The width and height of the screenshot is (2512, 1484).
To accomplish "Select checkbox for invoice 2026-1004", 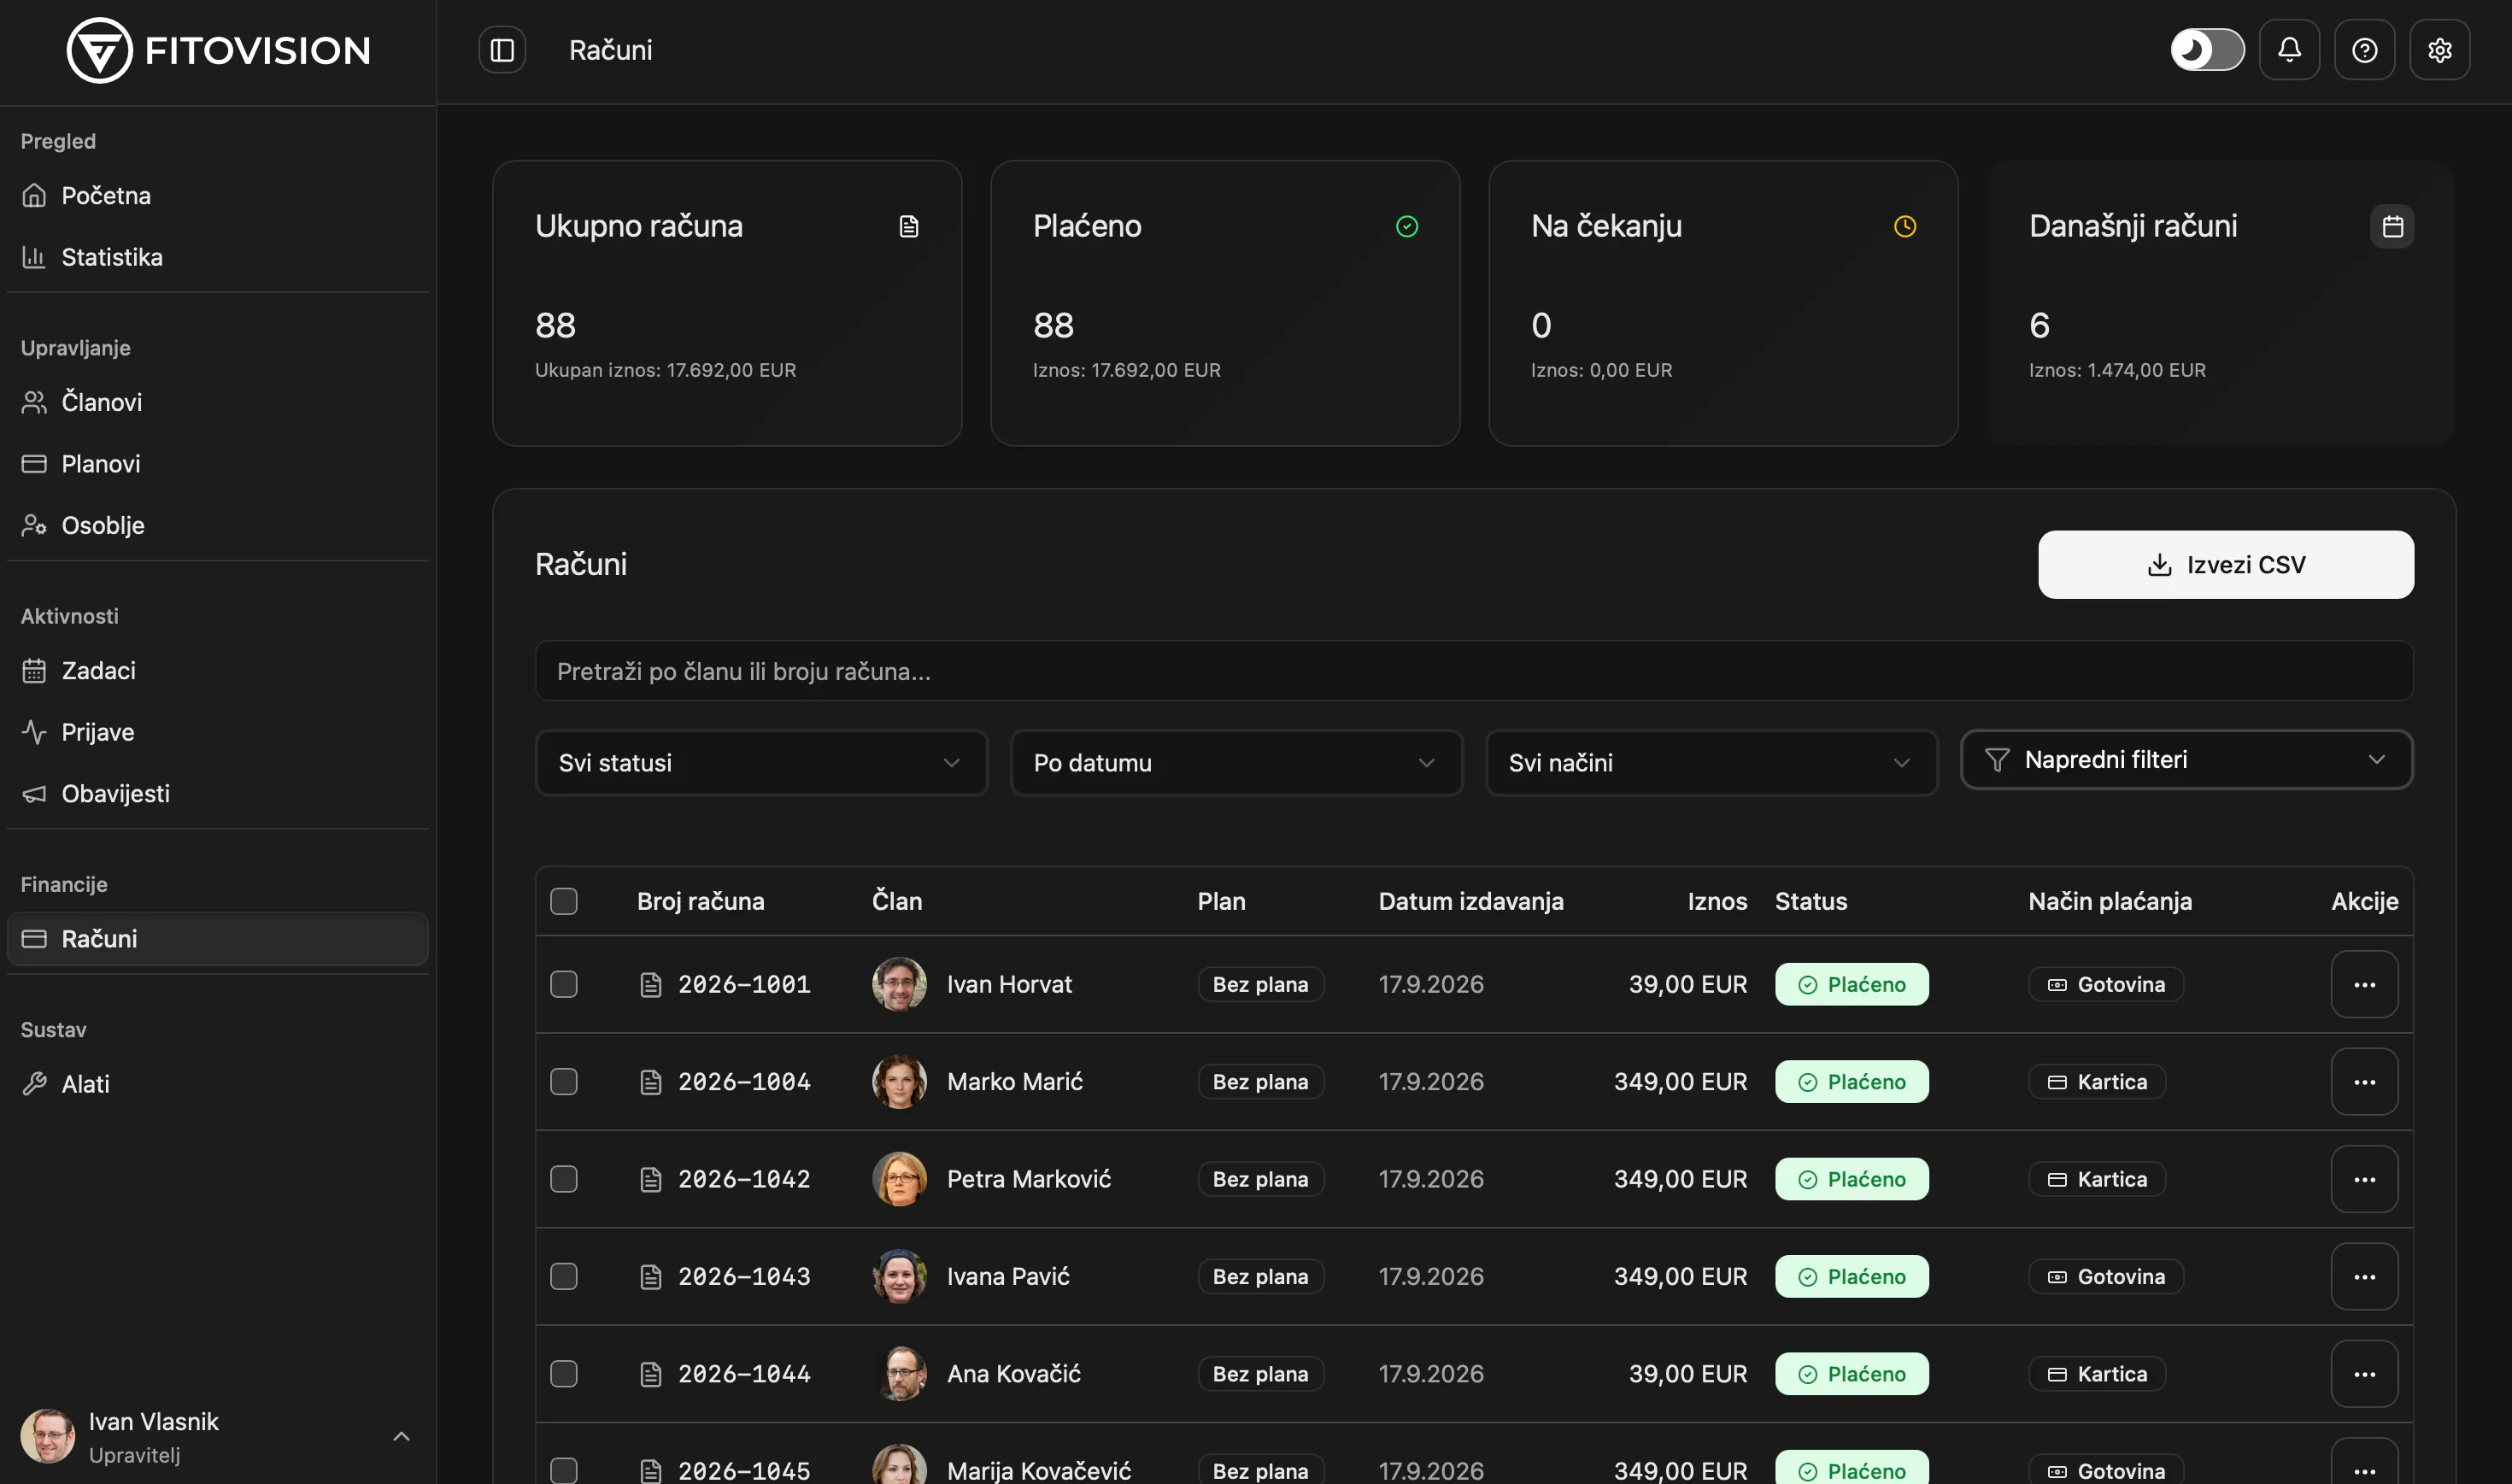I will (564, 1081).
